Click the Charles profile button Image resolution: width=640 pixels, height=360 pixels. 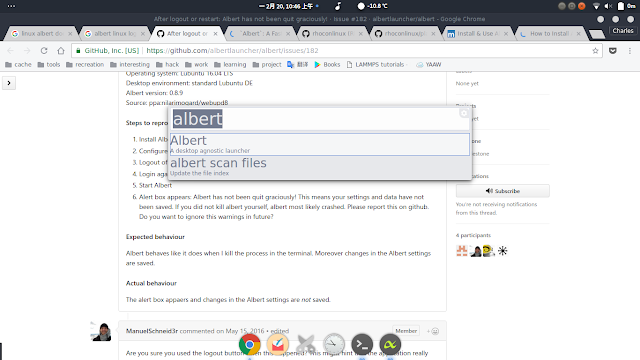[x=623, y=31]
